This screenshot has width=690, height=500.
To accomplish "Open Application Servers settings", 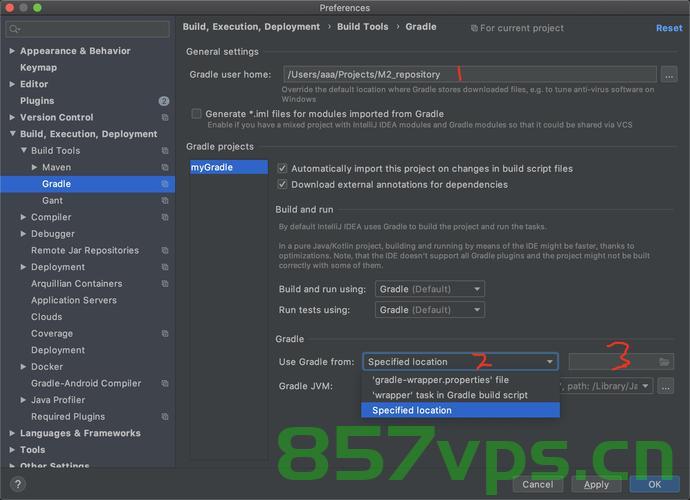I will pos(74,300).
